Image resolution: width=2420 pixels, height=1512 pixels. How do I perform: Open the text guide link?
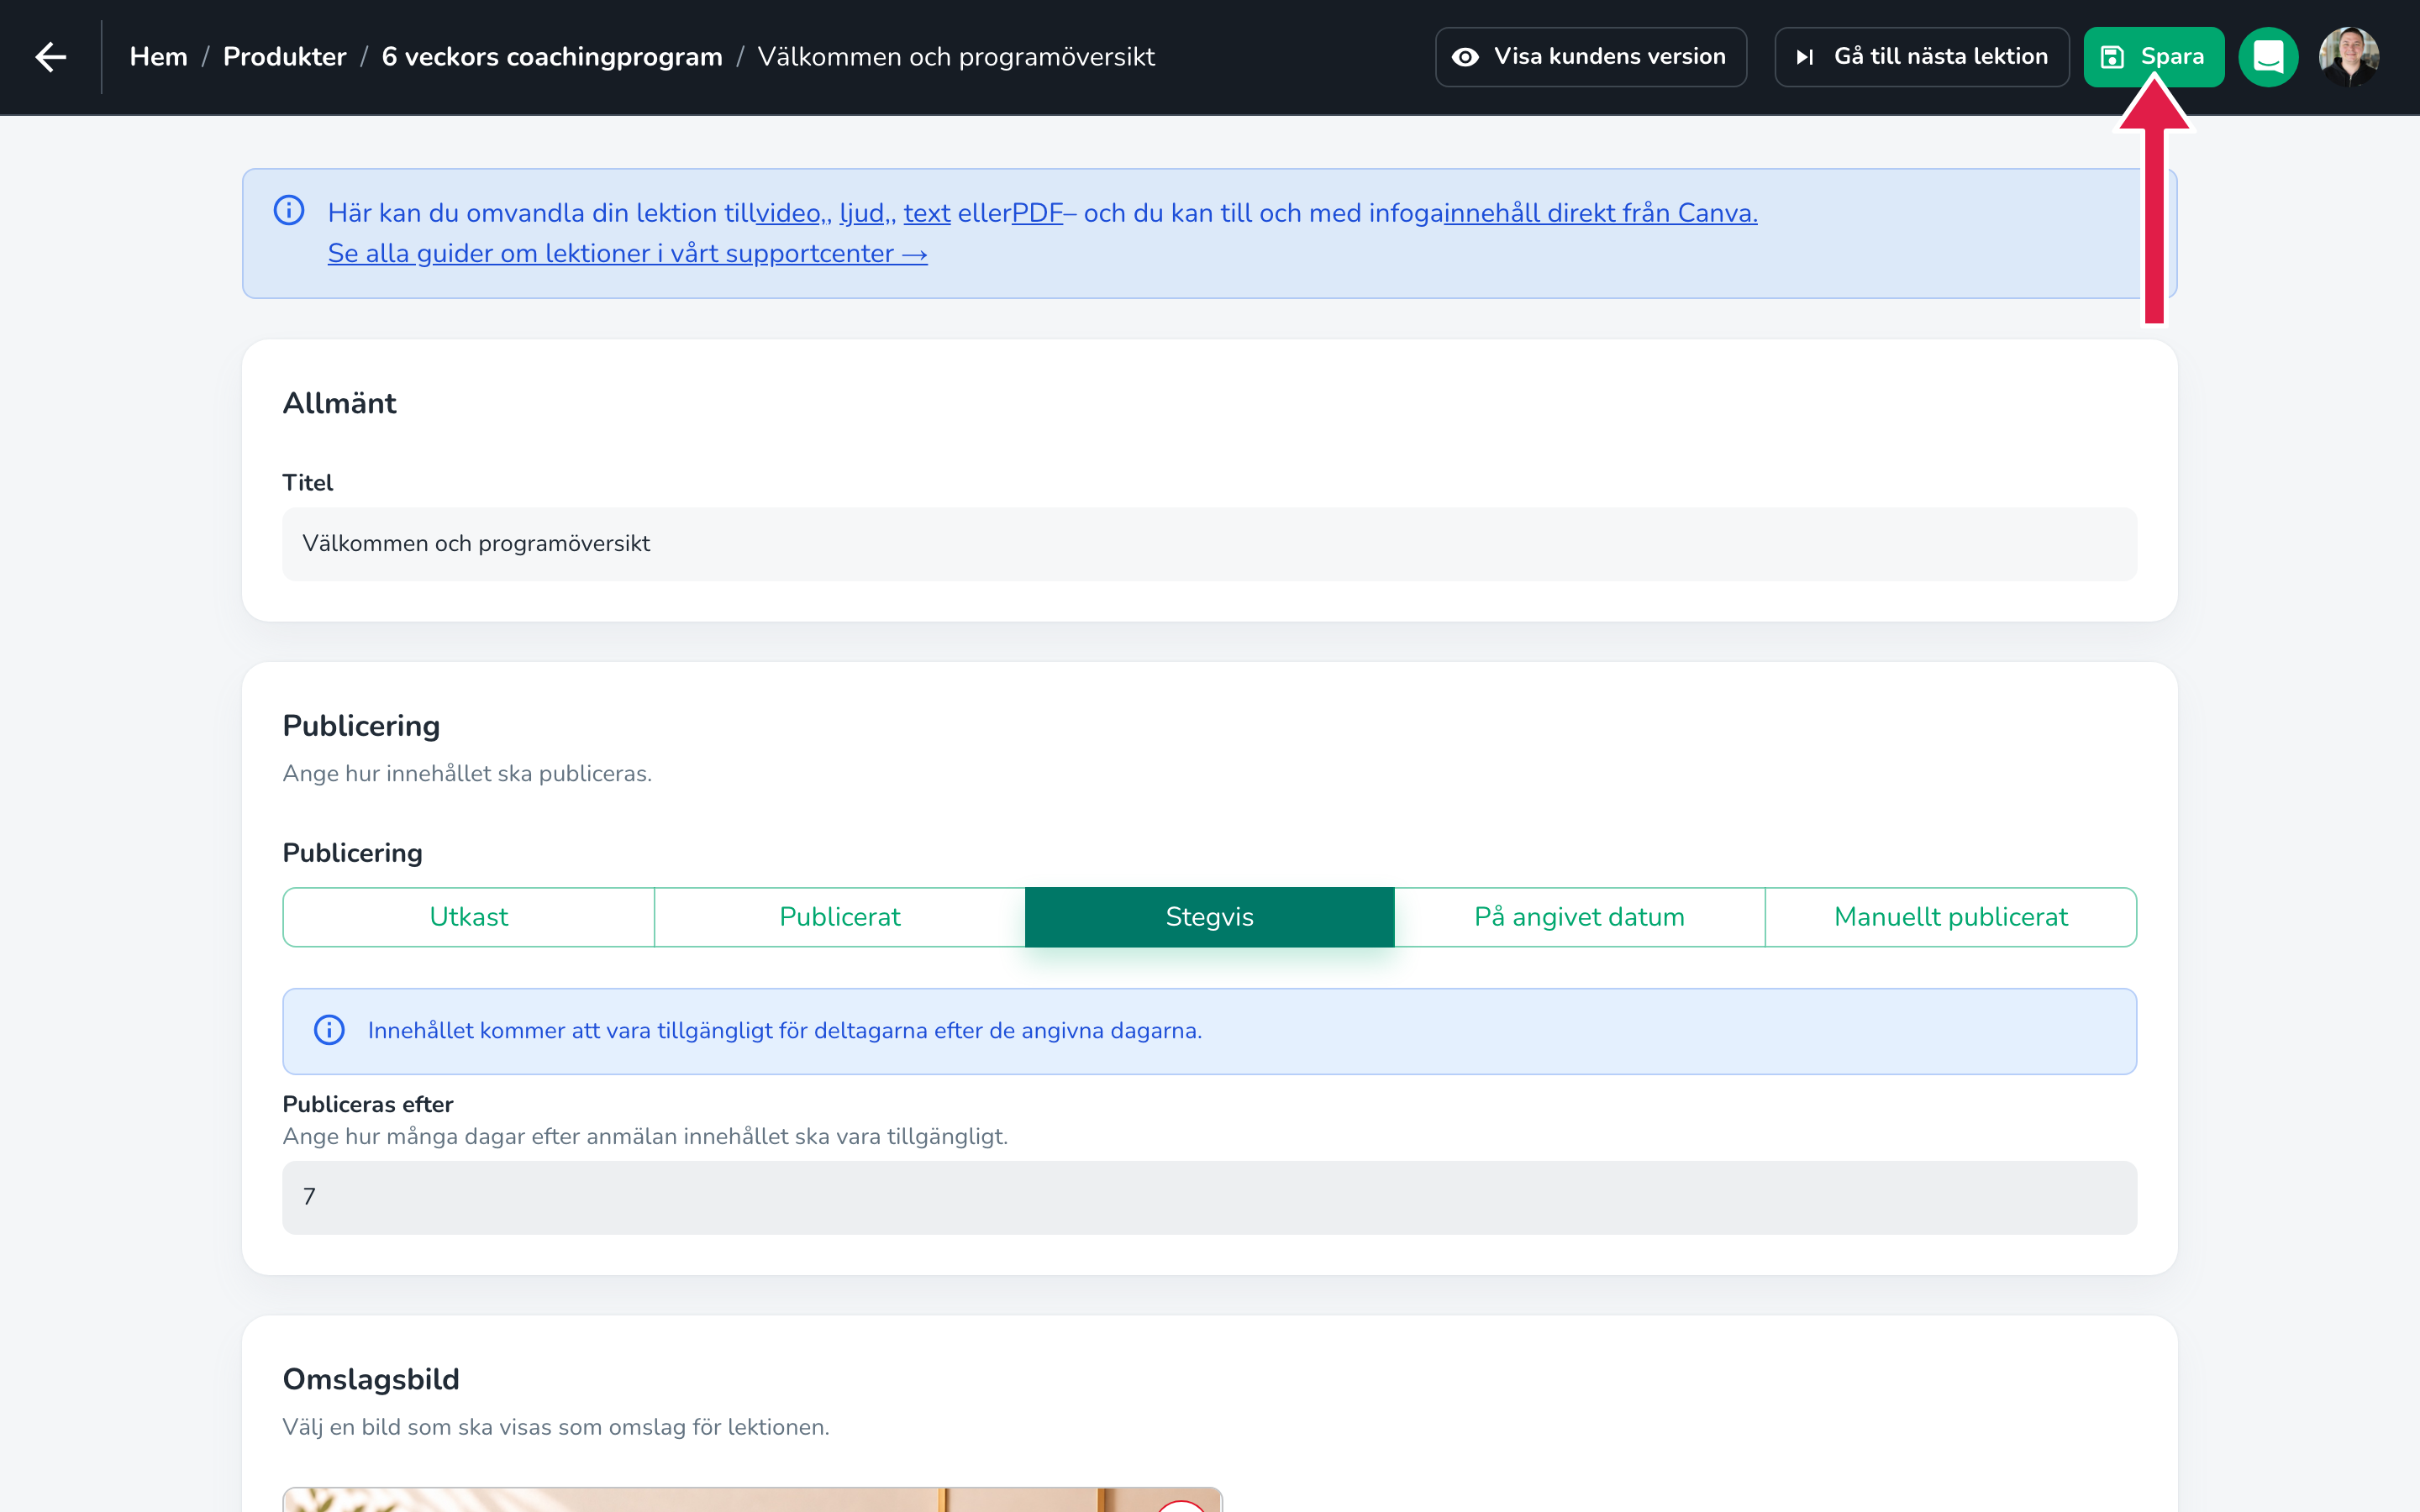coord(927,213)
